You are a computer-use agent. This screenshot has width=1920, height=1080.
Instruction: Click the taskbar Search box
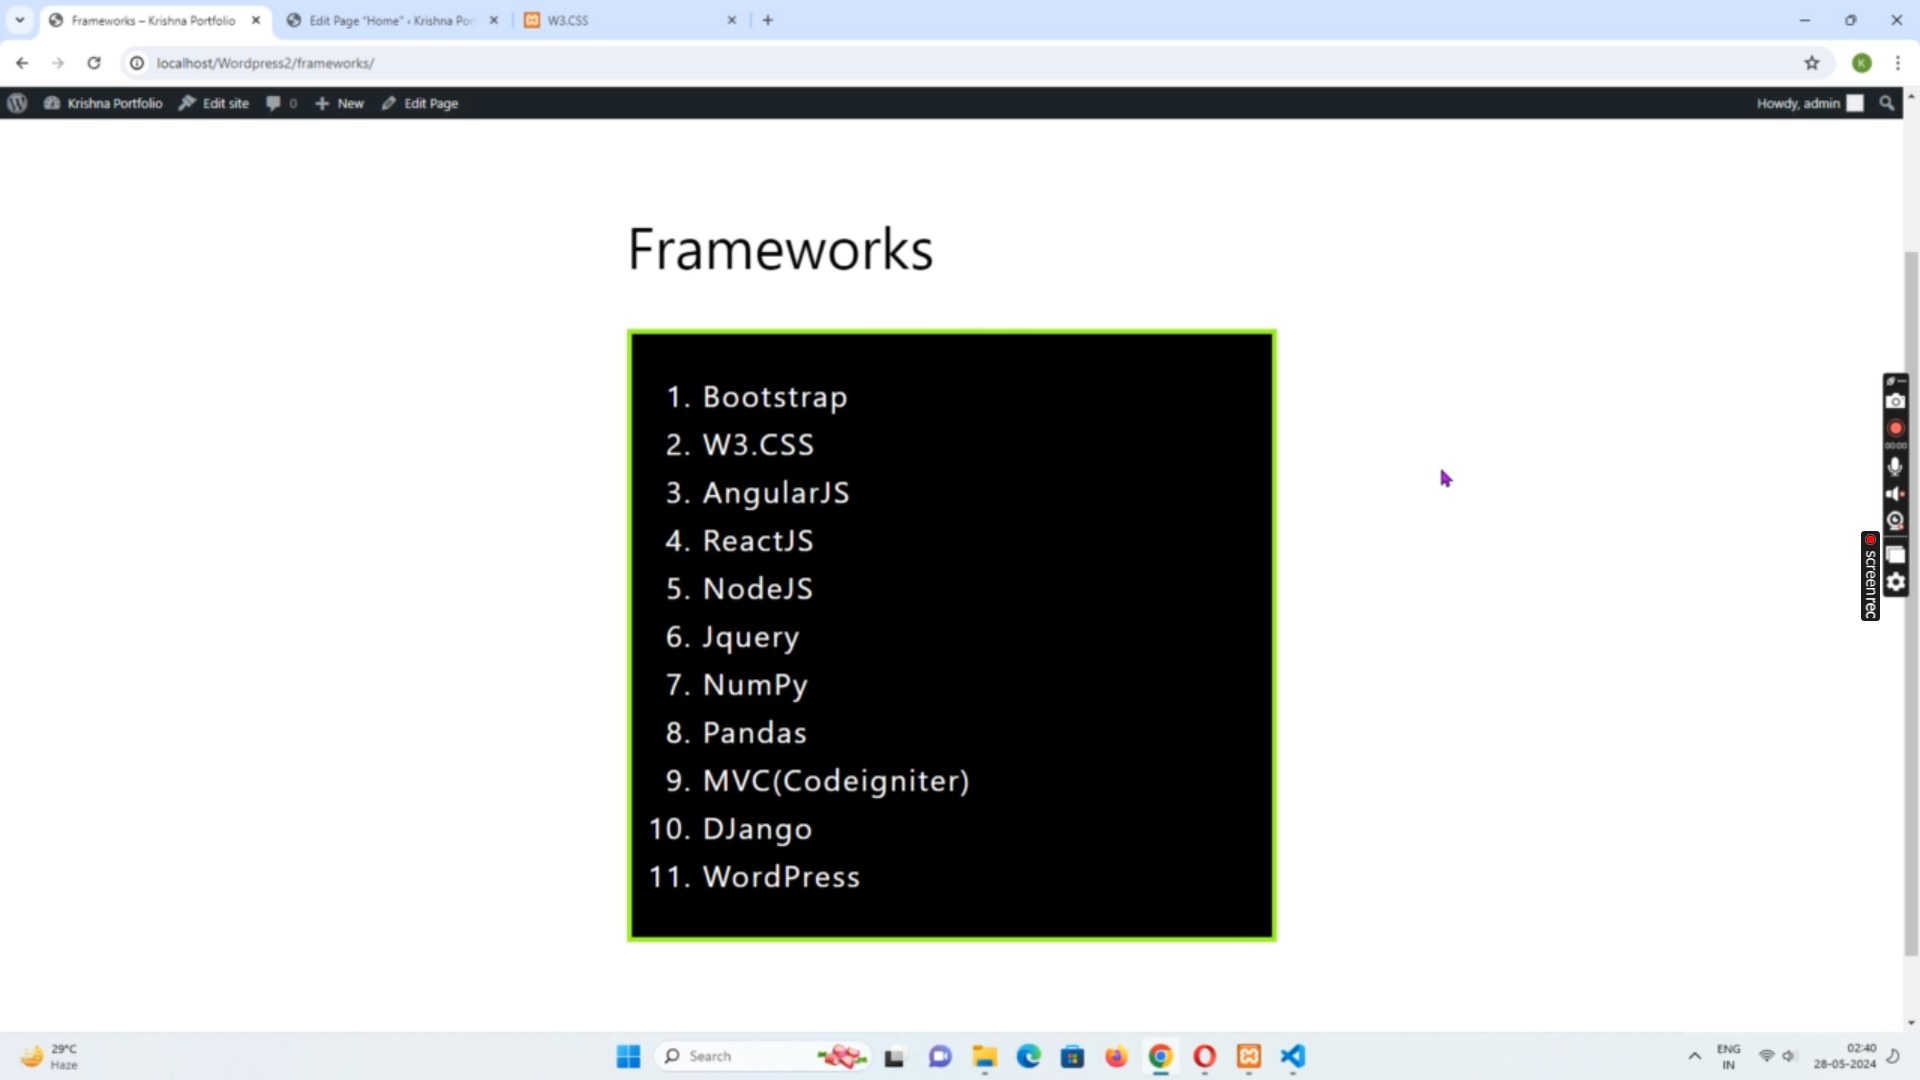click(x=762, y=1056)
